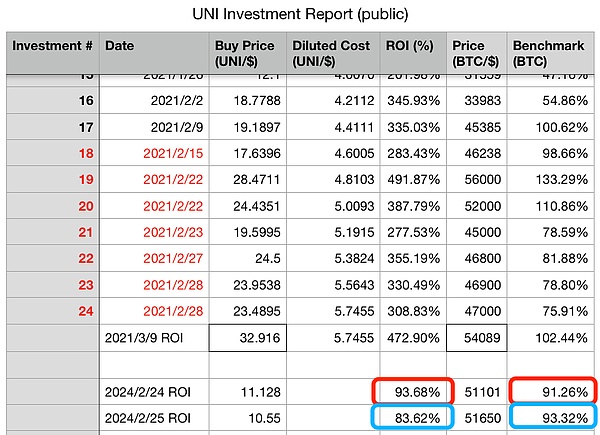Click the "Buy Price (UNI/$)" header cell
This screenshot has height=435, width=600.
(245, 55)
